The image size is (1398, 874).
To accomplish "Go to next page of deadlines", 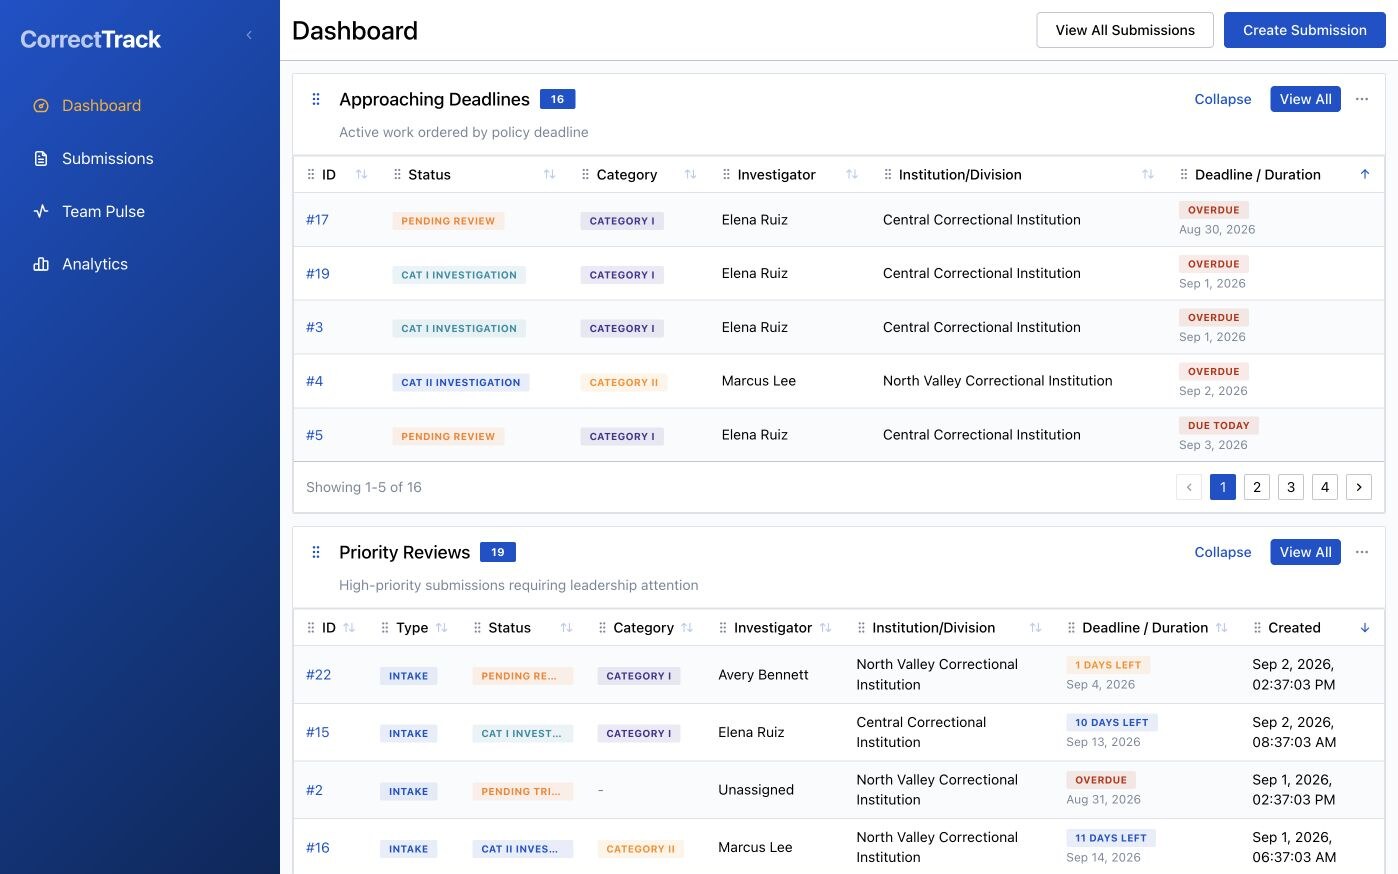I will (1359, 487).
